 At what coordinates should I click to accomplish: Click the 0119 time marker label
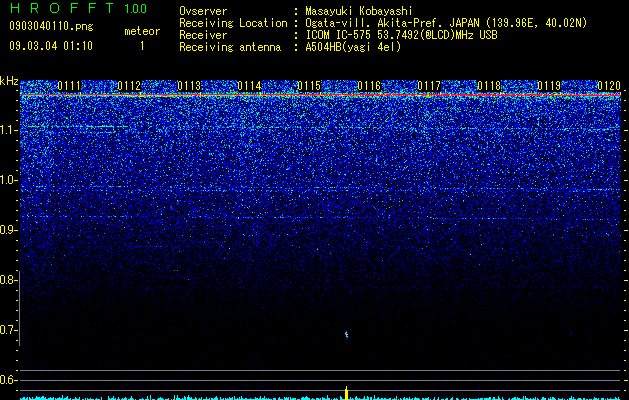tap(549, 86)
